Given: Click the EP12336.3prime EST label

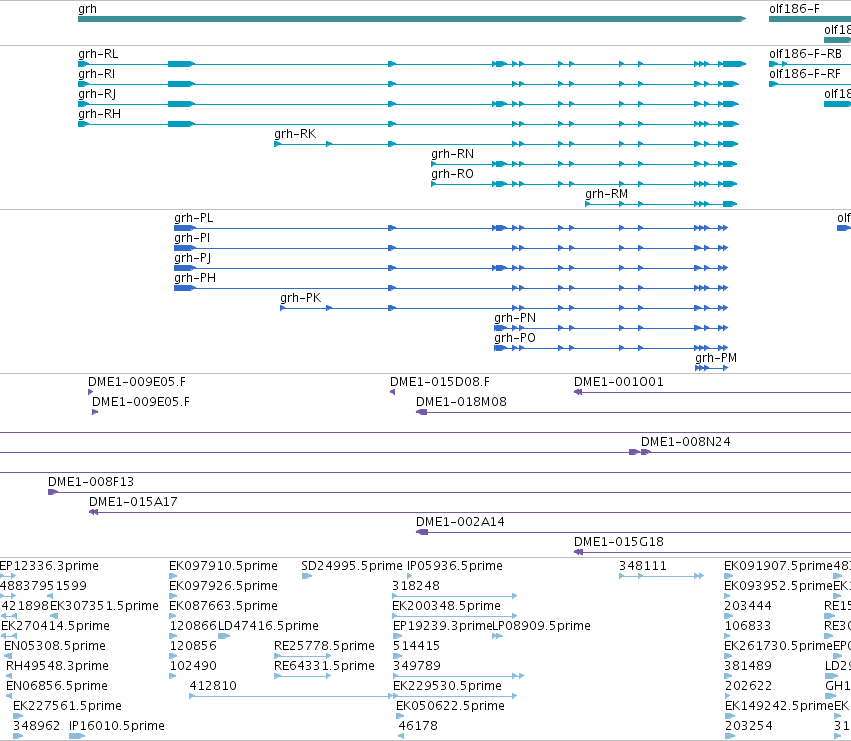Looking at the screenshot, I should point(49,566).
